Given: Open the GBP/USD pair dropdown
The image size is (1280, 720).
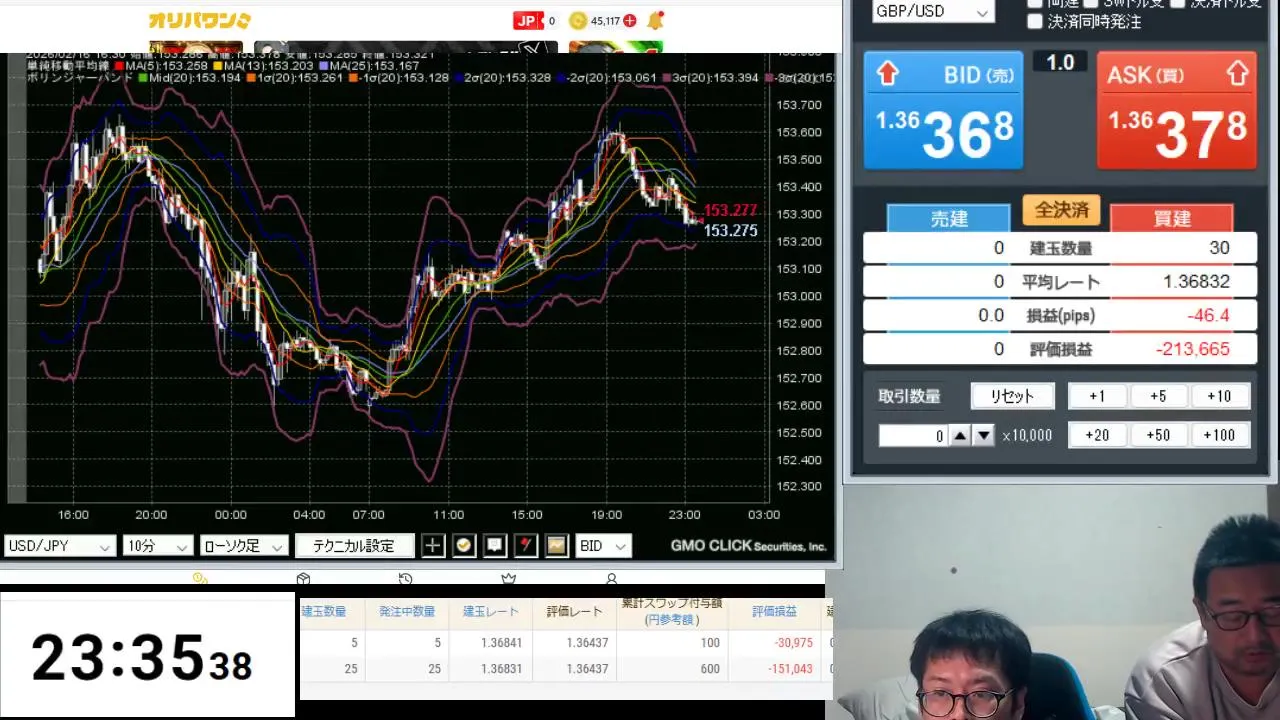Looking at the screenshot, I should (932, 11).
